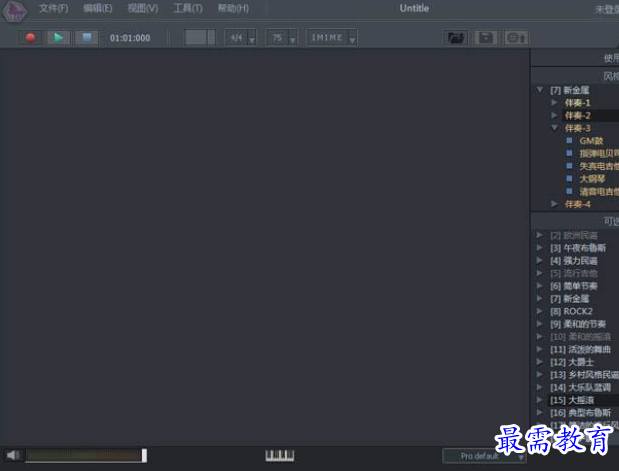The width and height of the screenshot is (619, 471).
Task: Select the GM鼓 track item
Action: point(591,141)
